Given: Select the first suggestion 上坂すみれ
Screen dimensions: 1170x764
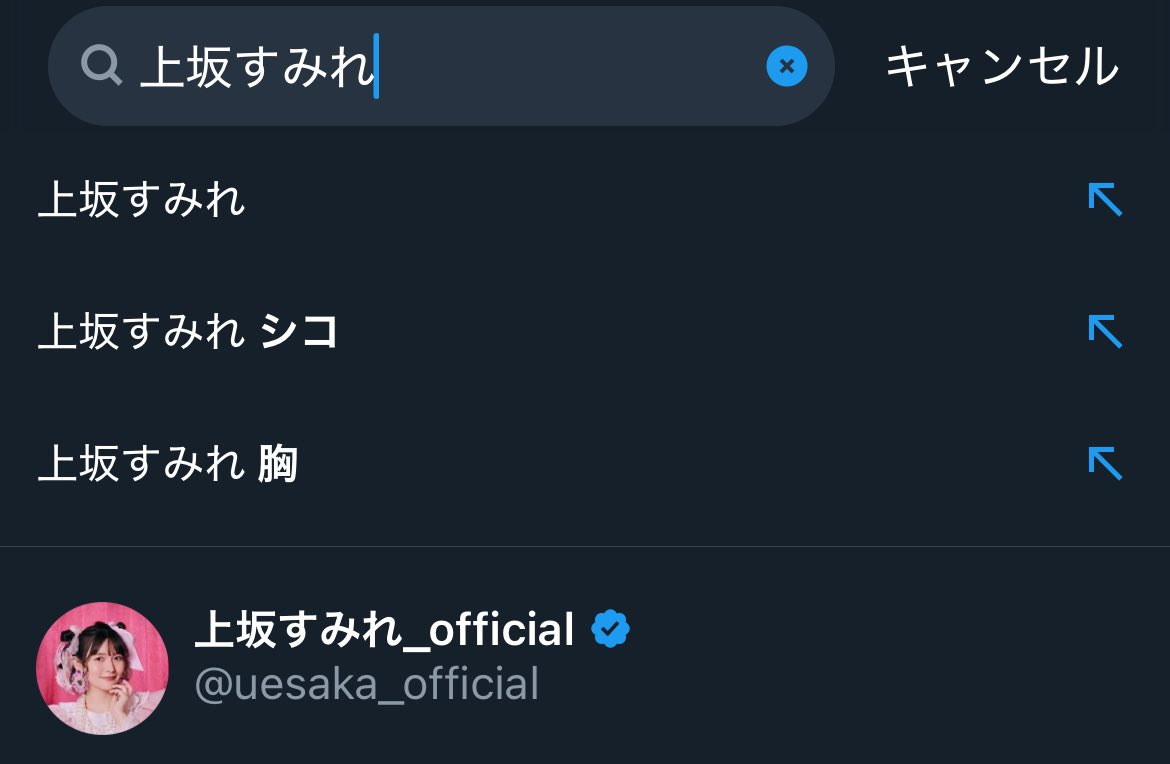Looking at the screenshot, I should (x=142, y=200).
